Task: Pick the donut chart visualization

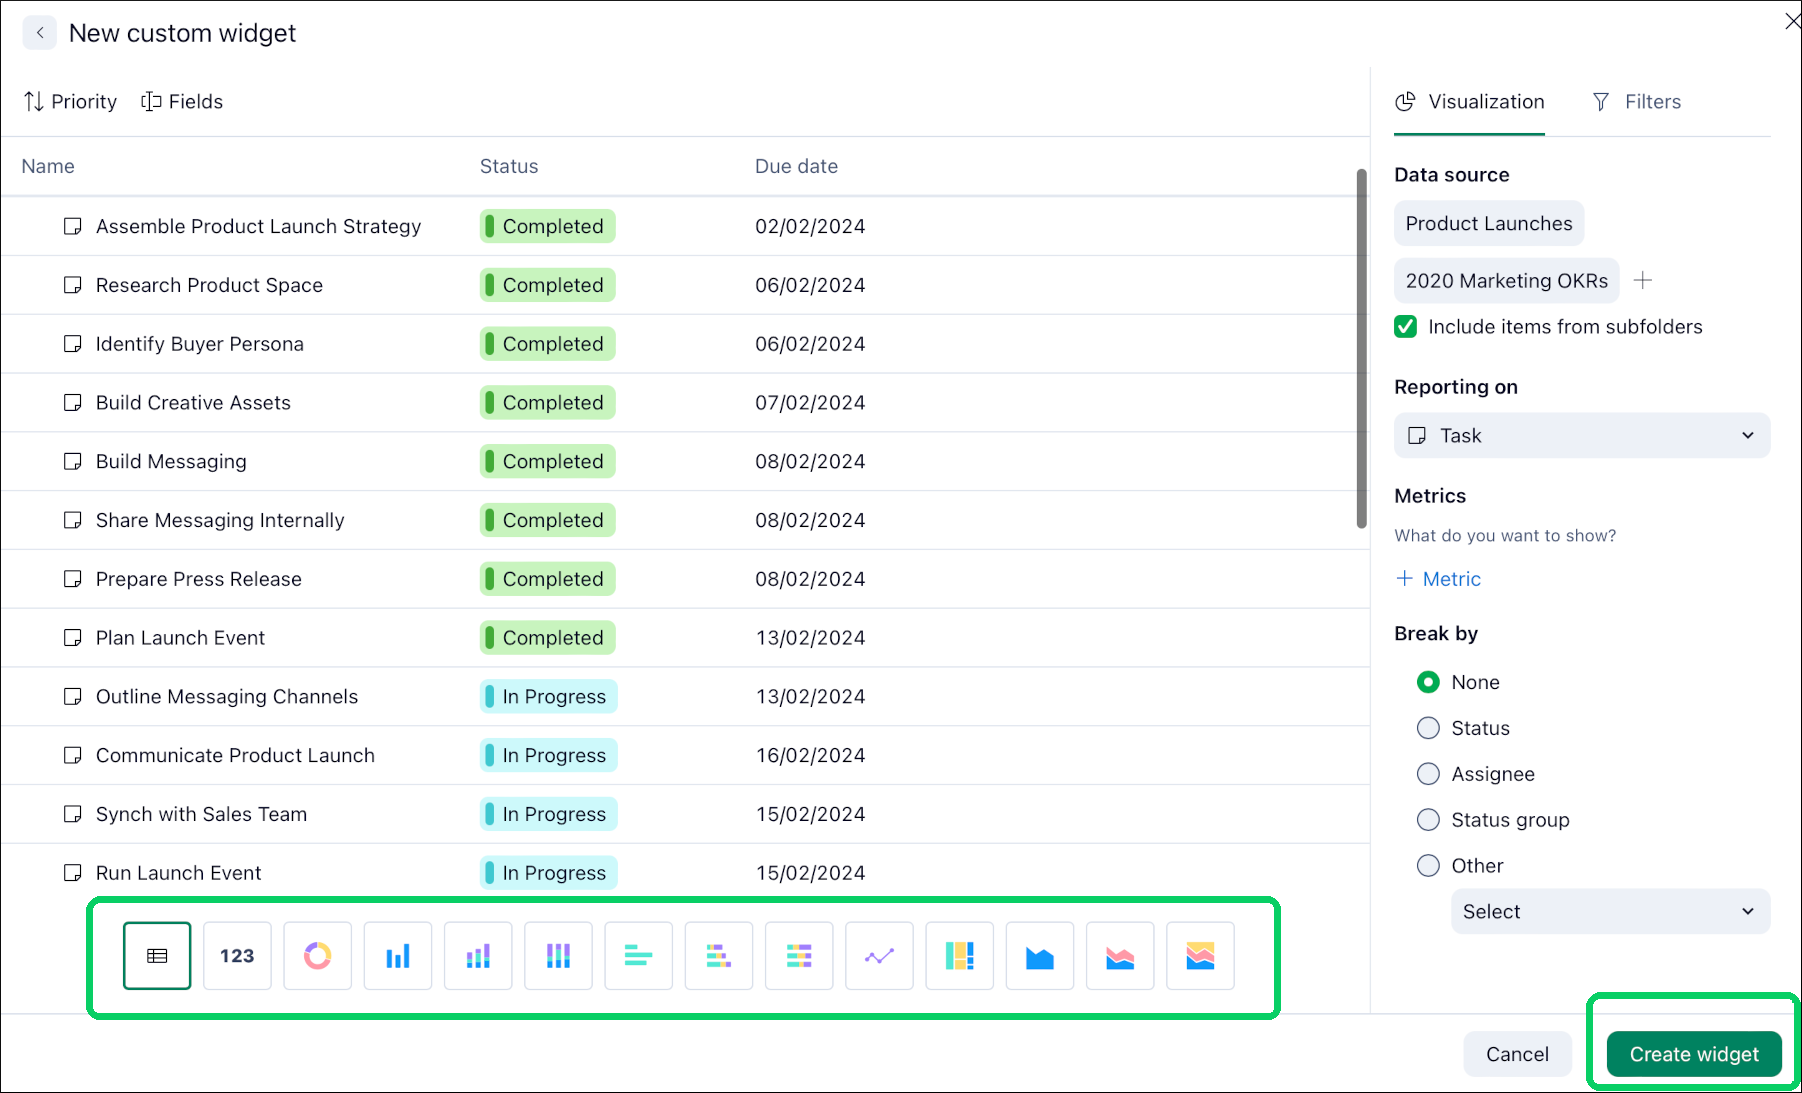Action: 317,955
